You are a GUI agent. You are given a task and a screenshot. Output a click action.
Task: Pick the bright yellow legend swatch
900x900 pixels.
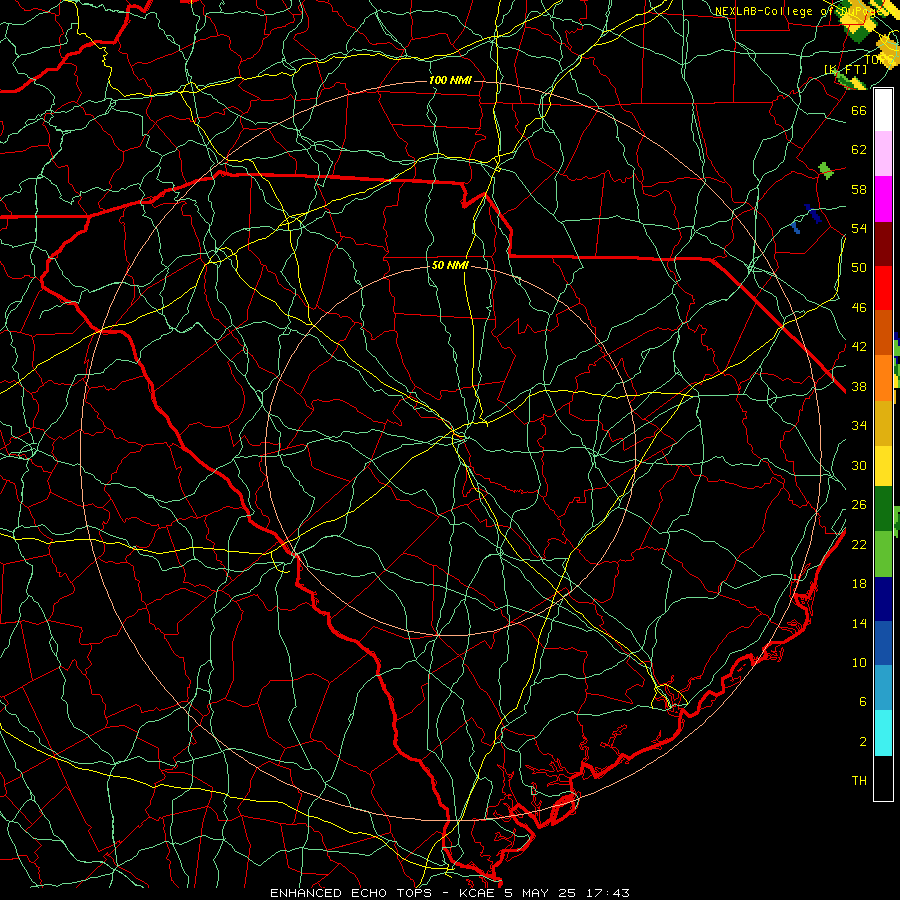pyautogui.click(x=883, y=466)
